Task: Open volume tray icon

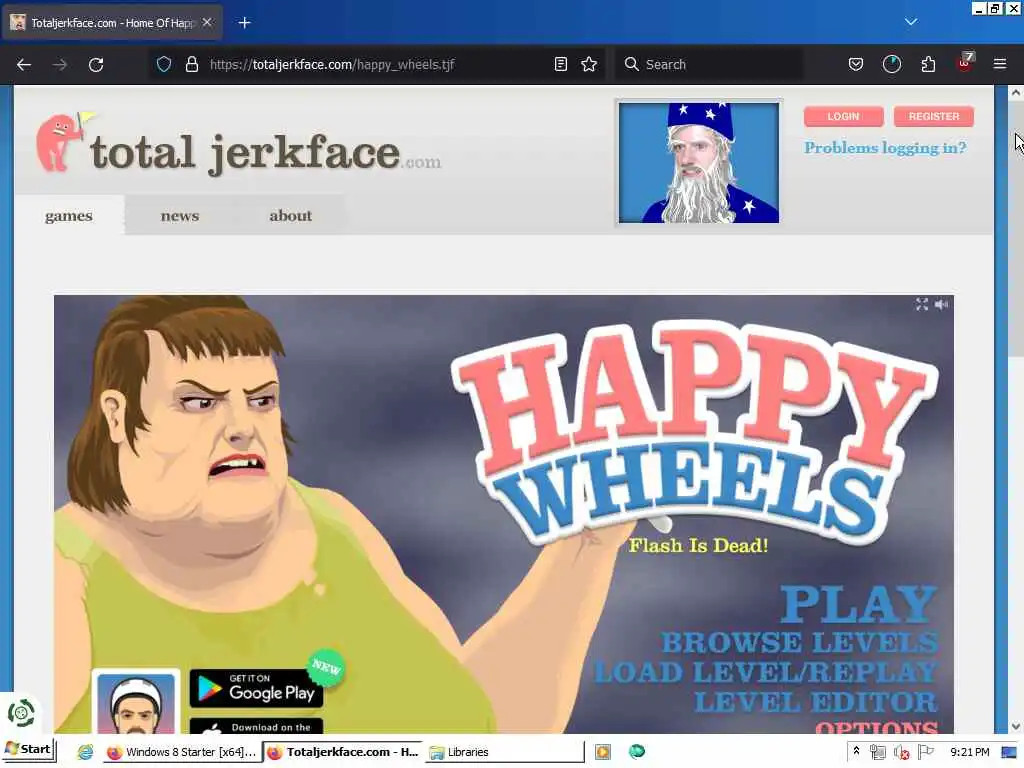Action: (901, 752)
